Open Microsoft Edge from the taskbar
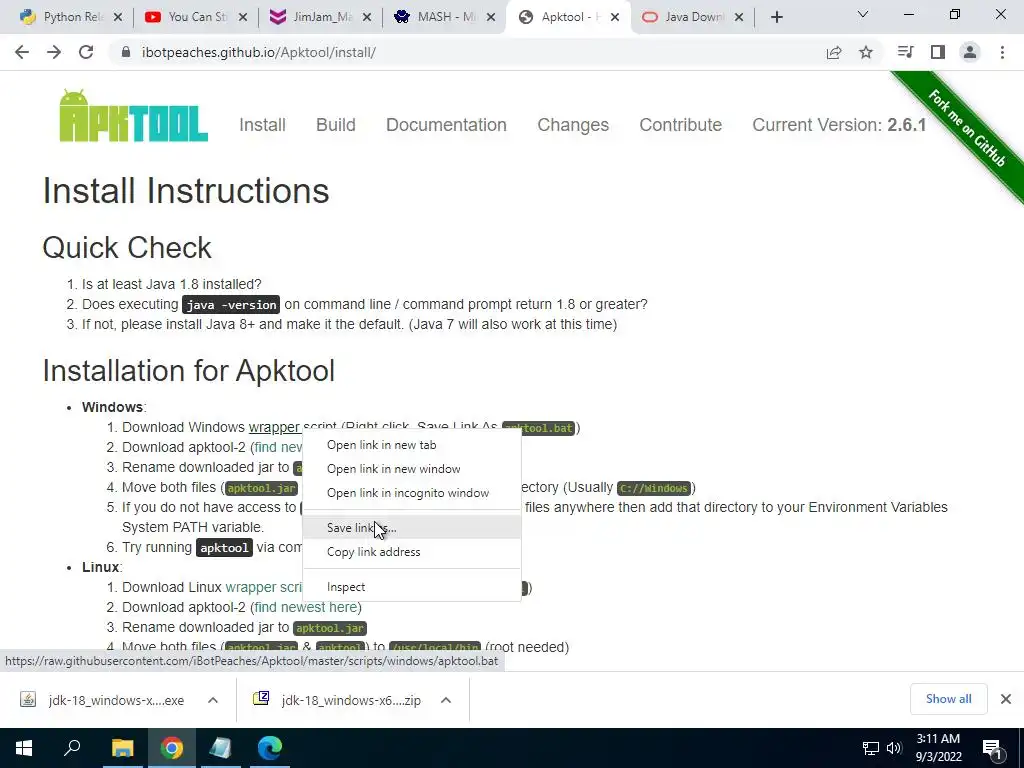The height and width of the screenshot is (768, 1024). (x=270, y=748)
